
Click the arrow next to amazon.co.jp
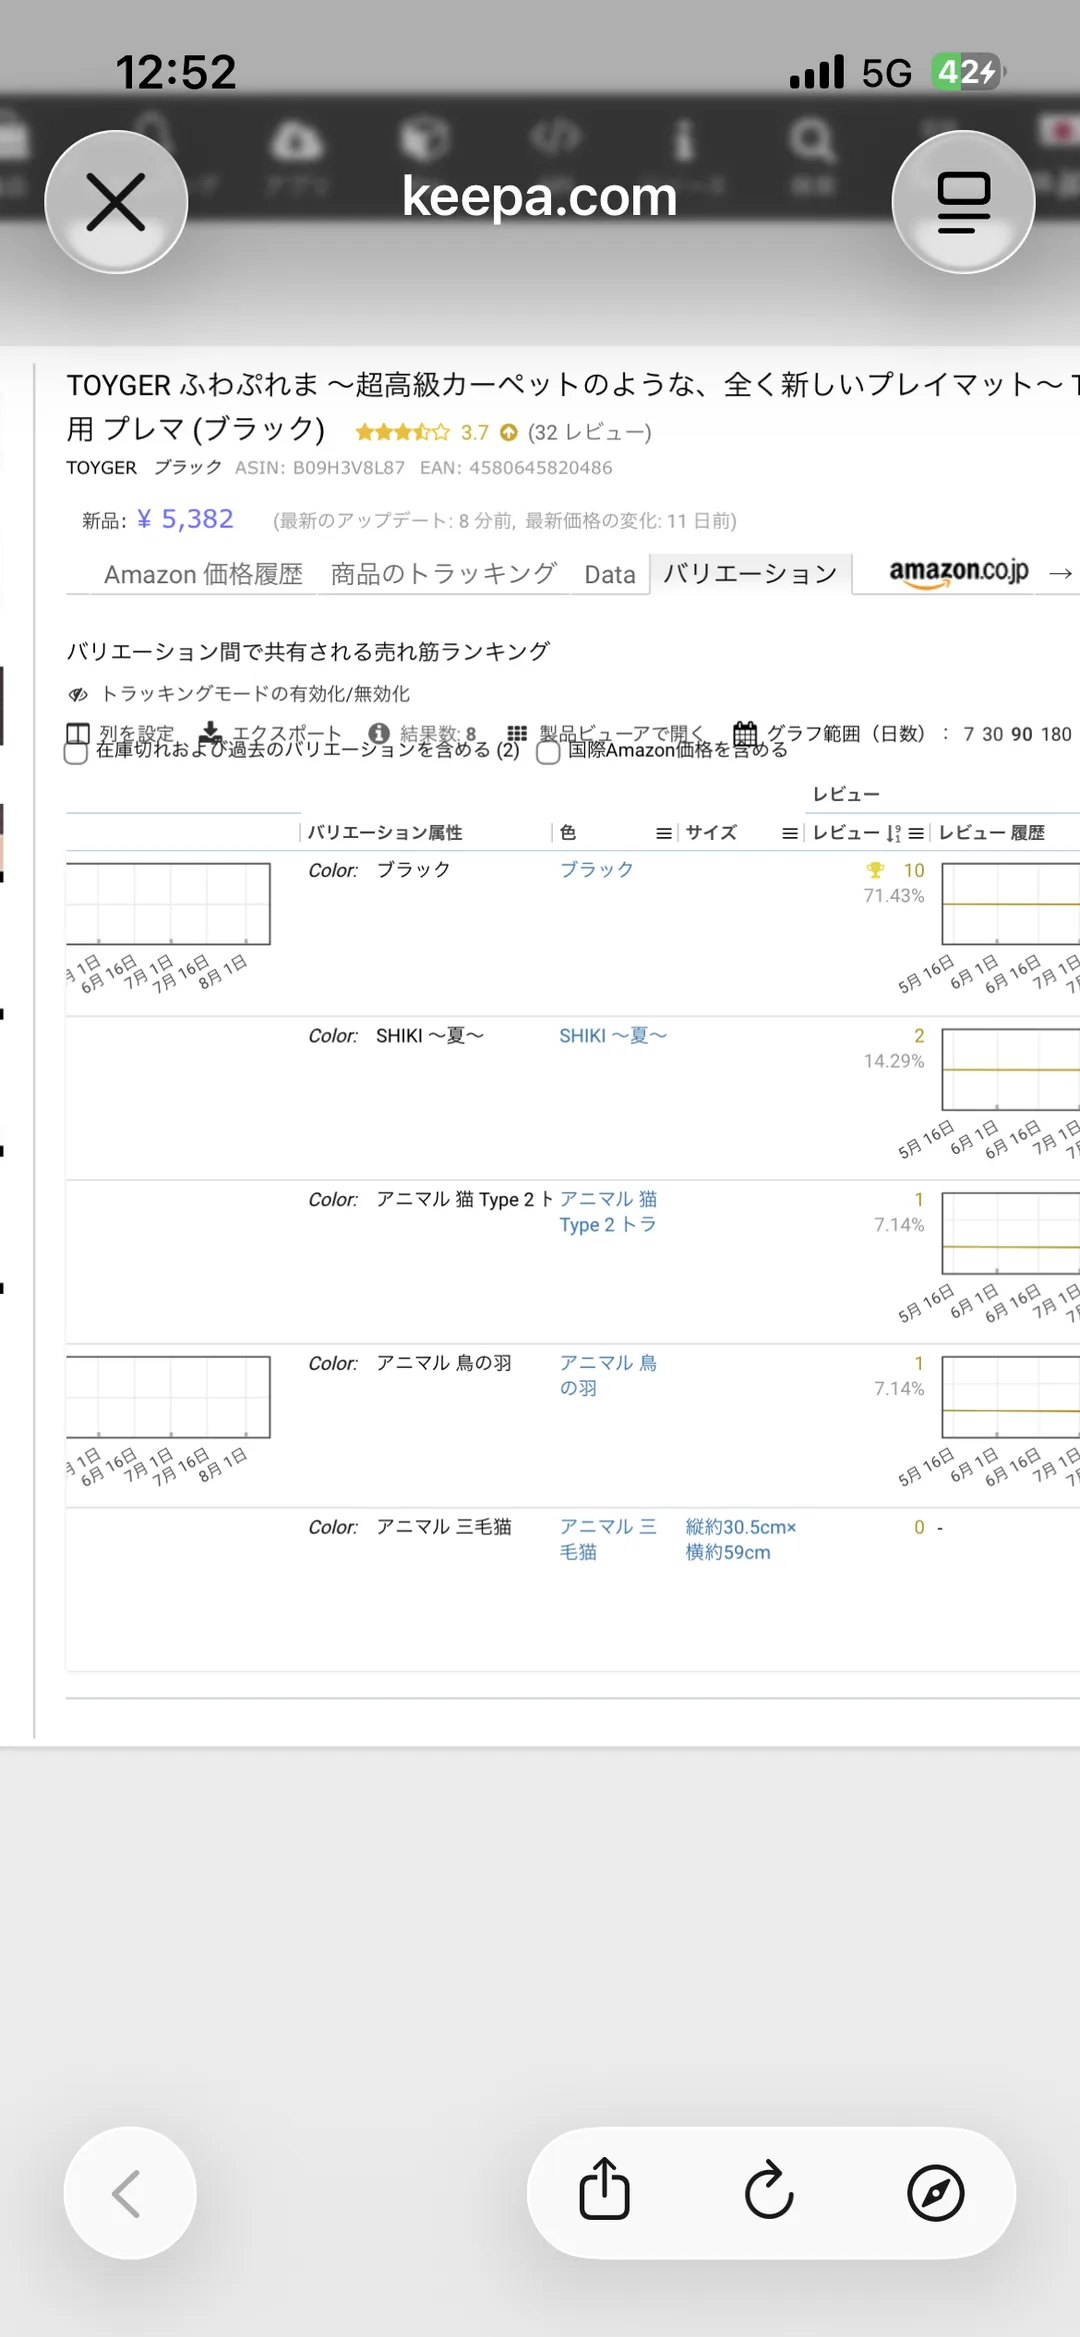tap(1061, 573)
